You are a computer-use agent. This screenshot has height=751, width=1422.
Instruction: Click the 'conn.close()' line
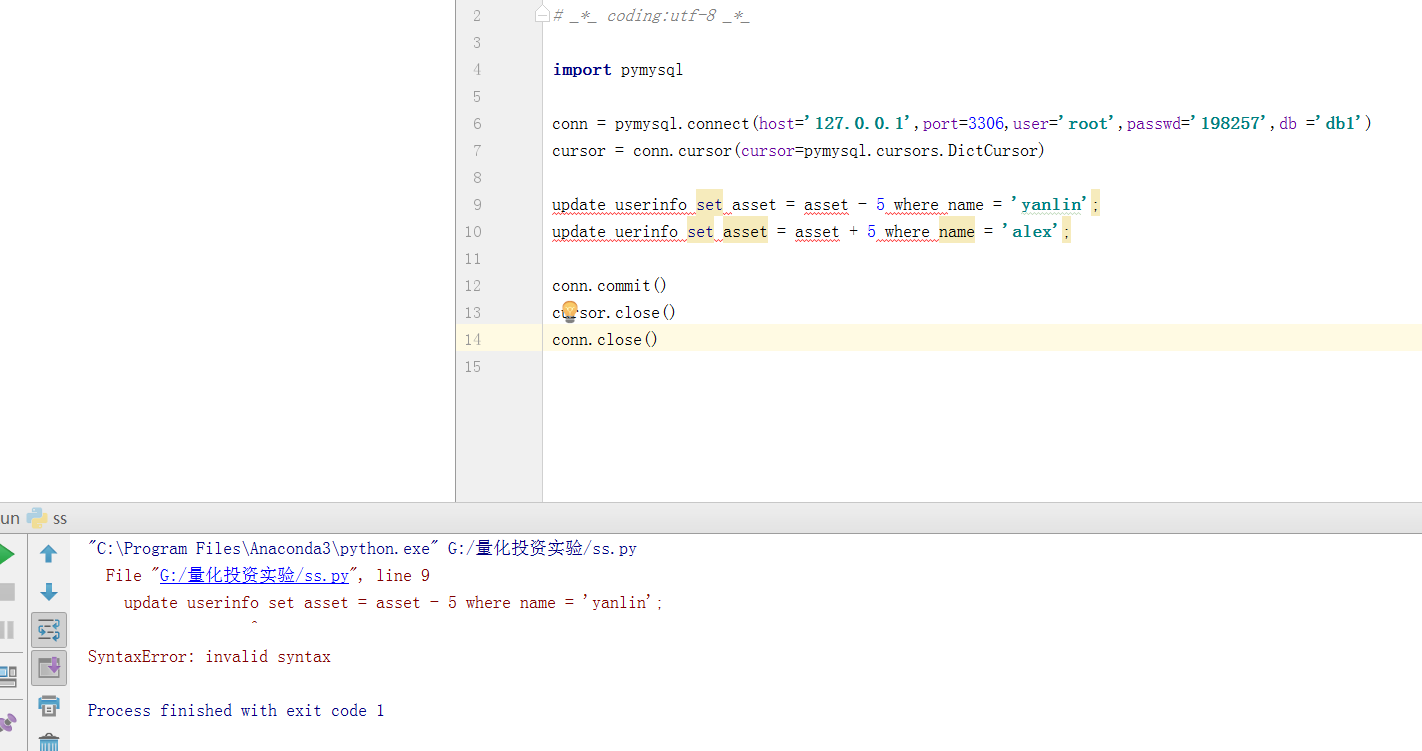pos(605,340)
